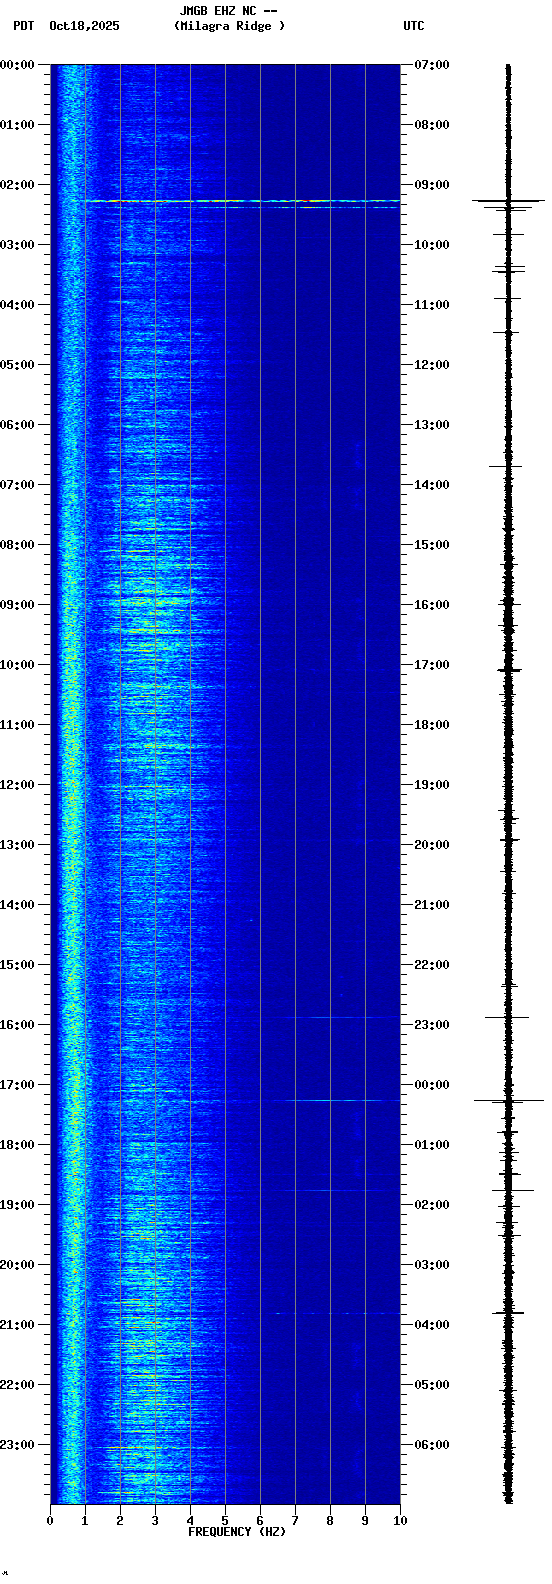Select frequency tick label 4
Image resolution: width=552 pixels, height=1584 pixels.
click(x=190, y=1521)
